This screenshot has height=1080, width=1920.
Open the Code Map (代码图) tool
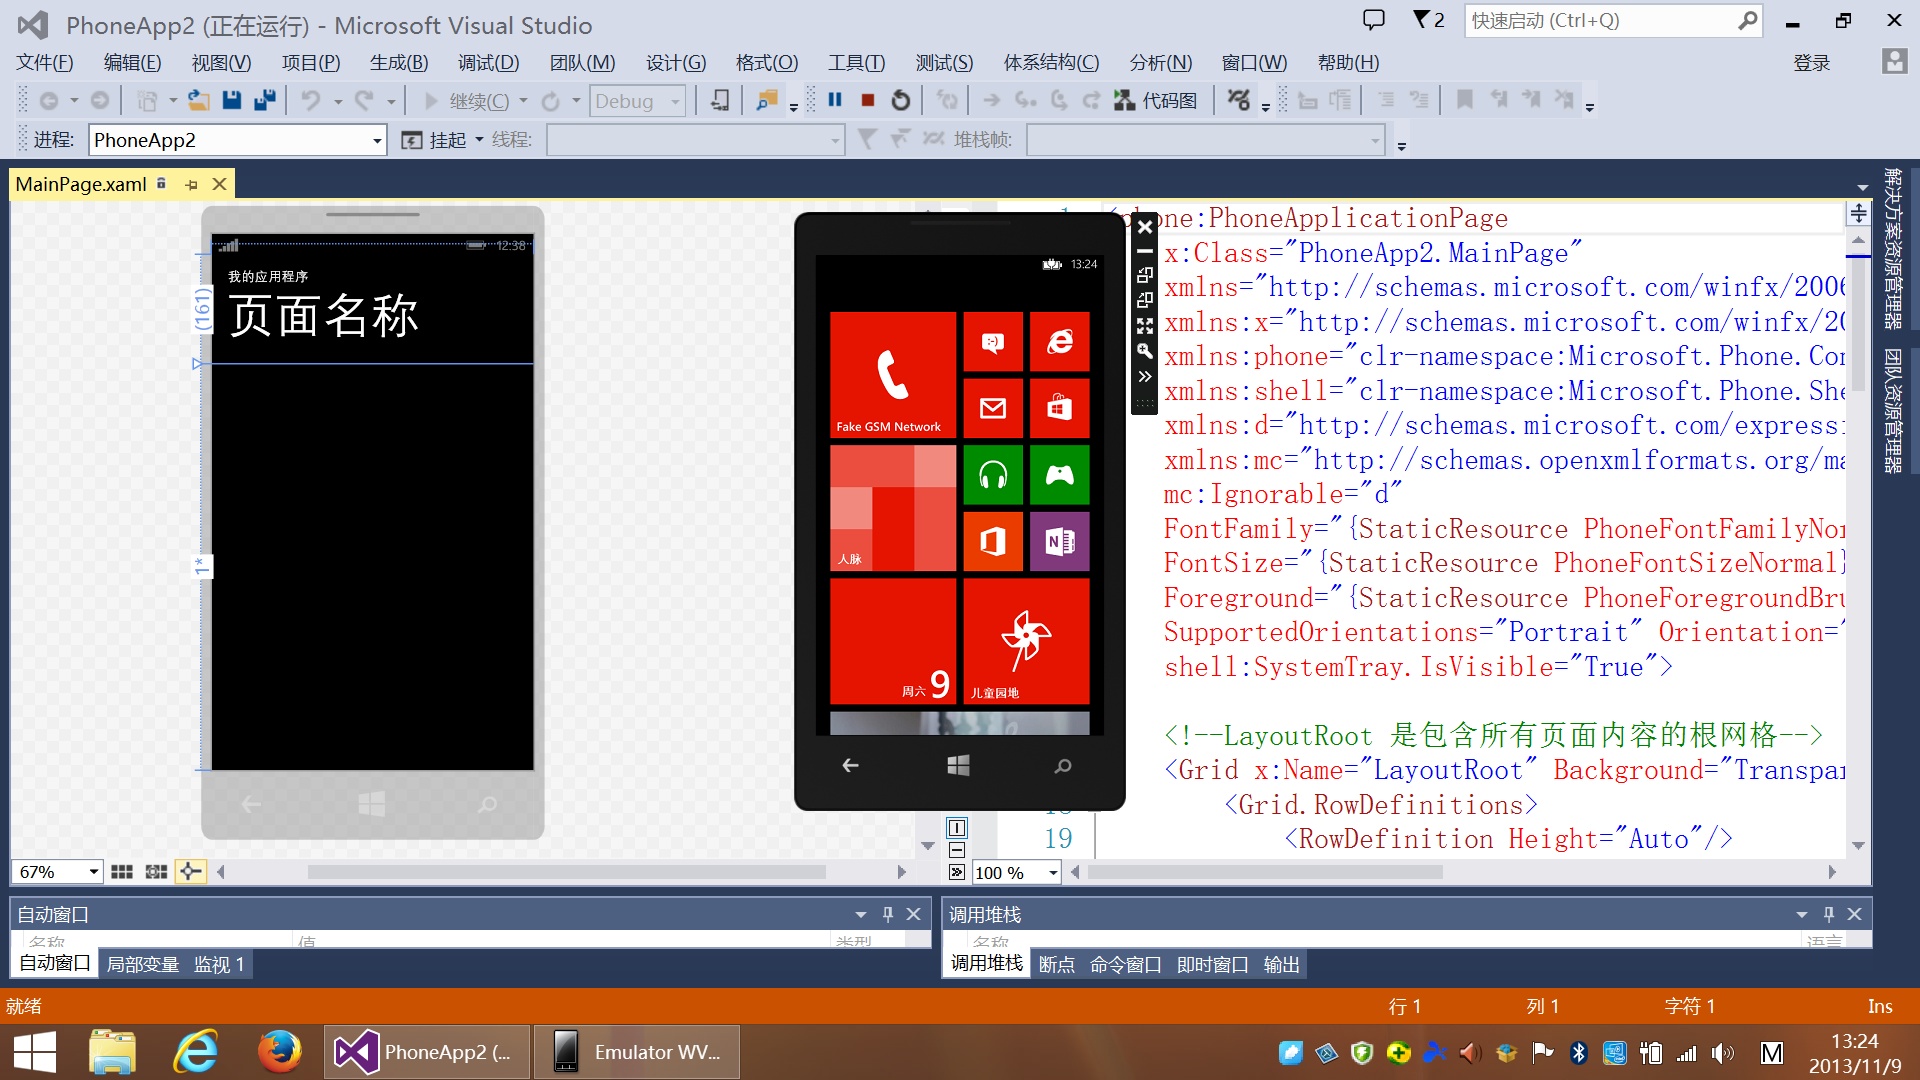pyautogui.click(x=1156, y=100)
